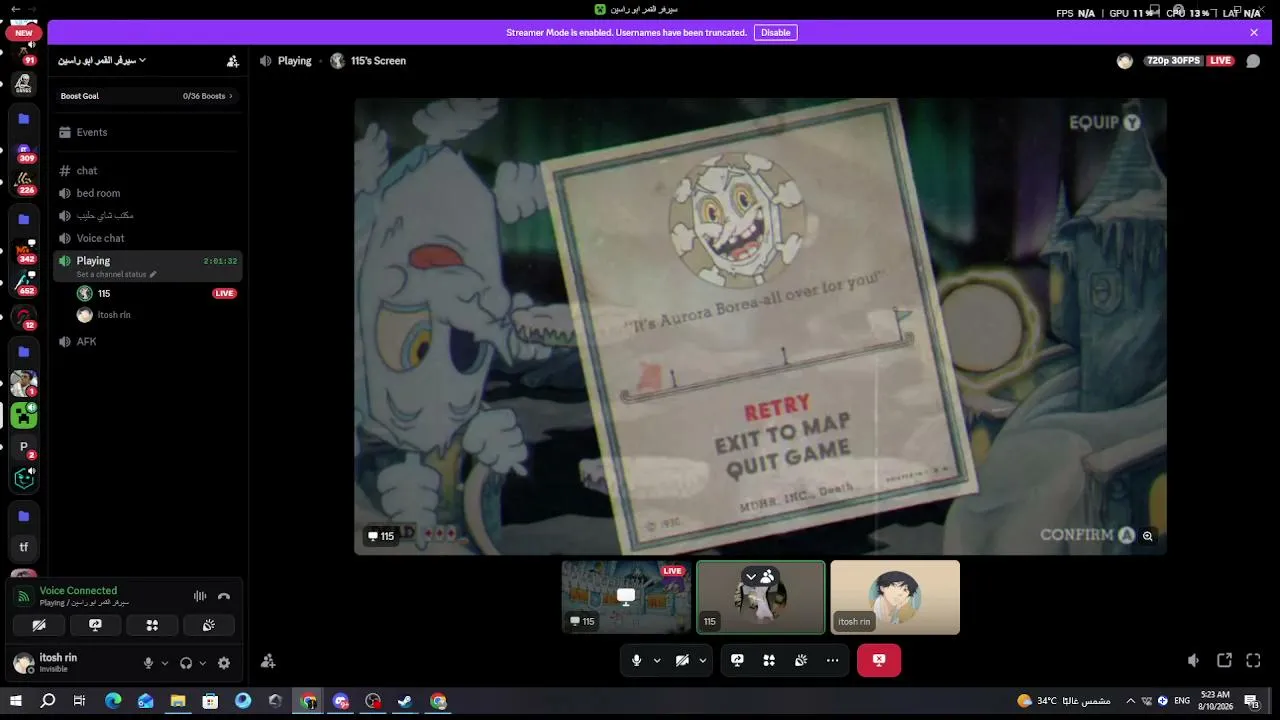Edit channel status pencil icon
Viewport: 1280px width, 720px height.
(153, 274)
